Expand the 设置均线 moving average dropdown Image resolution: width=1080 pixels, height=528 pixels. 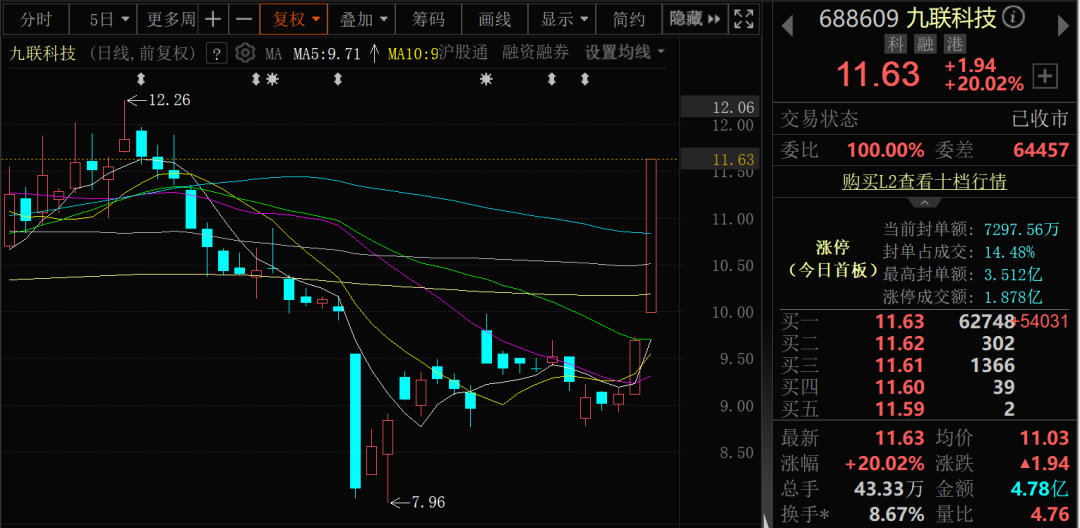tap(625, 53)
